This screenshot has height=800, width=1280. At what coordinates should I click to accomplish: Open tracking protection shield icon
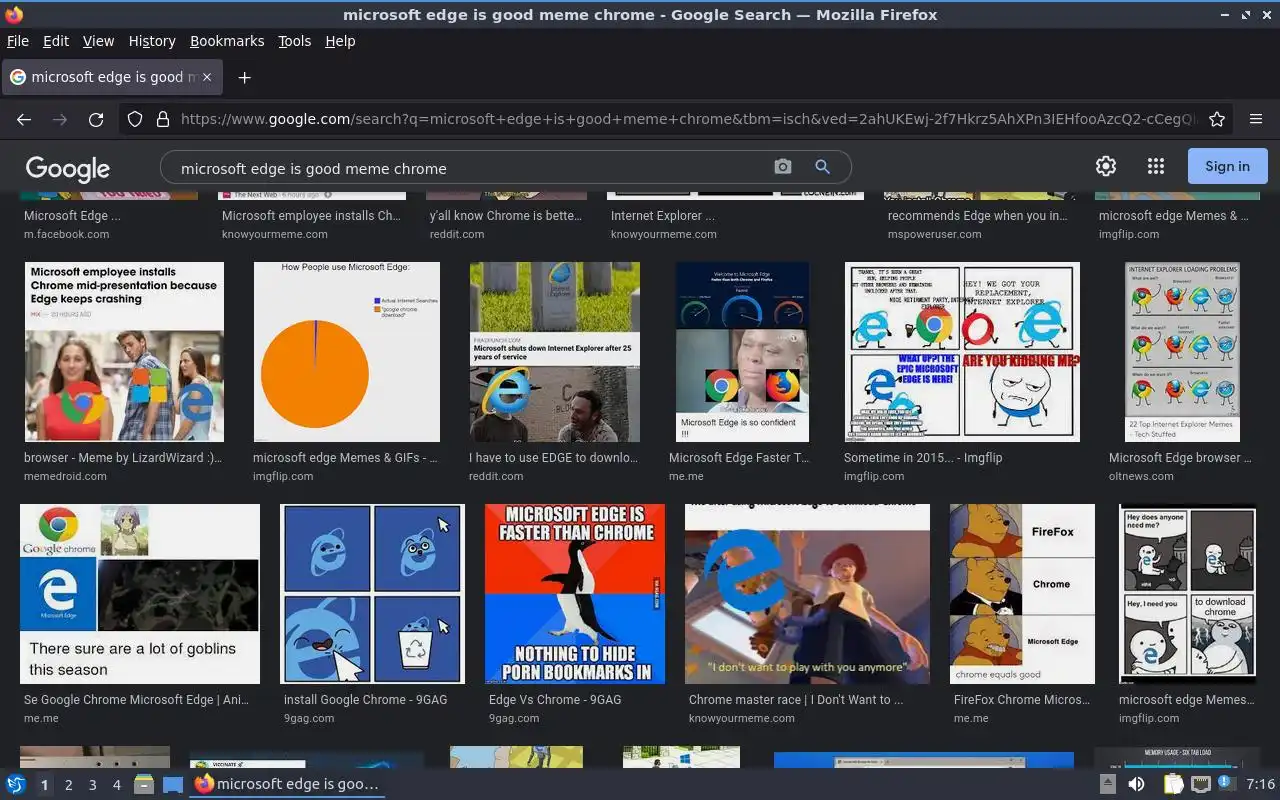(x=135, y=119)
